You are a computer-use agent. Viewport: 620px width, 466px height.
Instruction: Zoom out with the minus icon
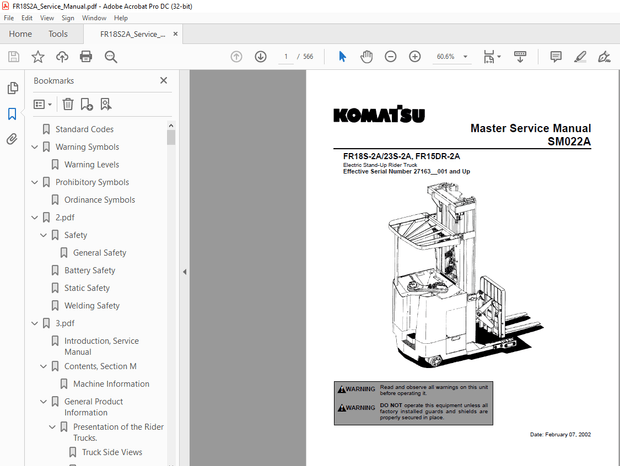(x=391, y=57)
